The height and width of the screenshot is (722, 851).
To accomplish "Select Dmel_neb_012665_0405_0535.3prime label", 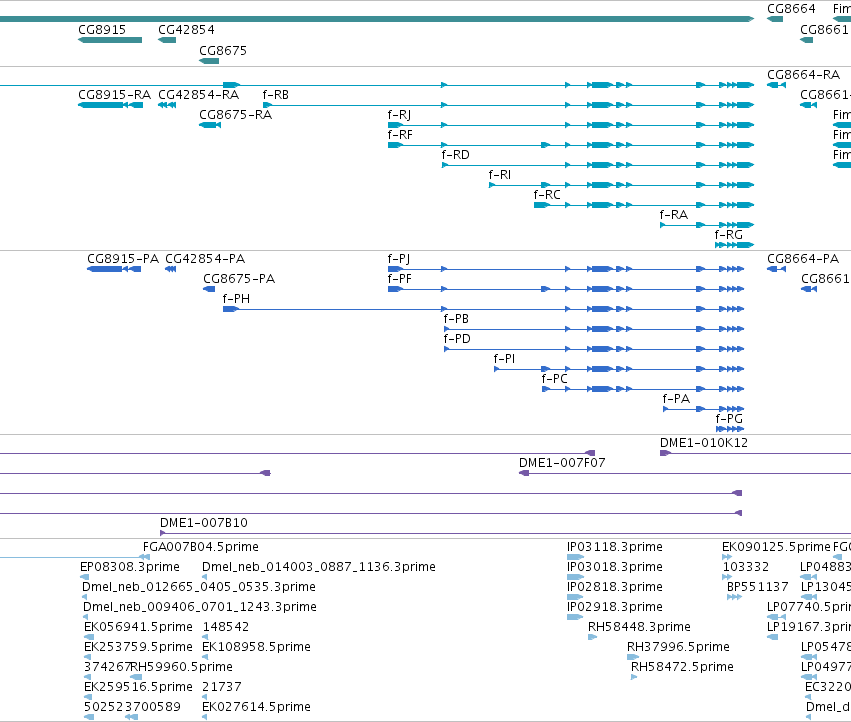I will tap(199, 587).
